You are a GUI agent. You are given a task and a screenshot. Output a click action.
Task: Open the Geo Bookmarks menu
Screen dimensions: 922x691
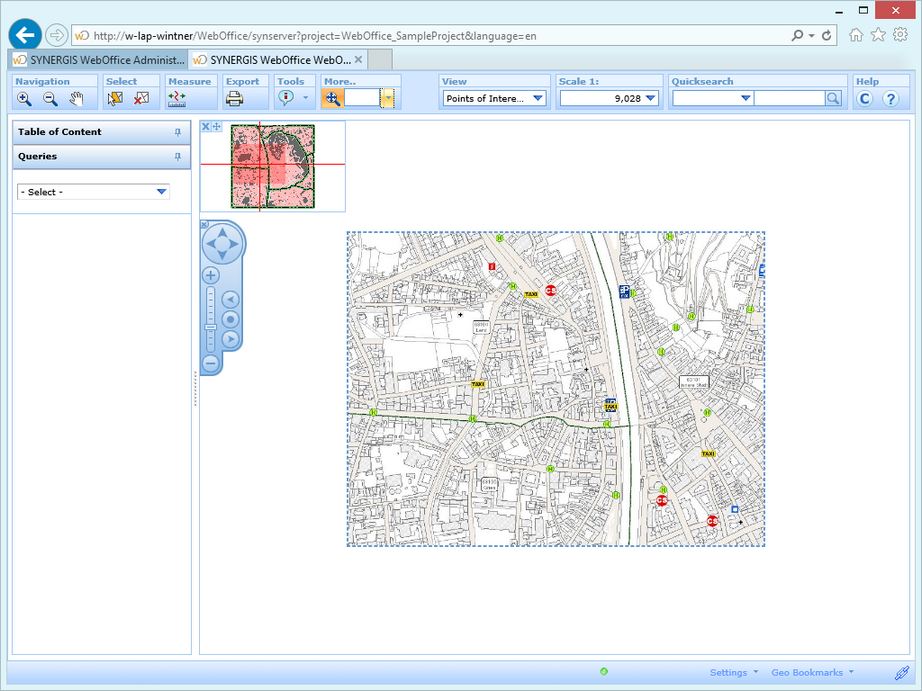808,672
